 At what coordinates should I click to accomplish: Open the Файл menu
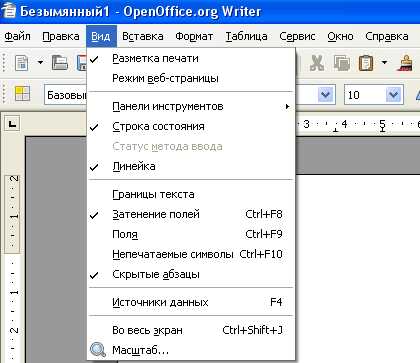(x=17, y=36)
